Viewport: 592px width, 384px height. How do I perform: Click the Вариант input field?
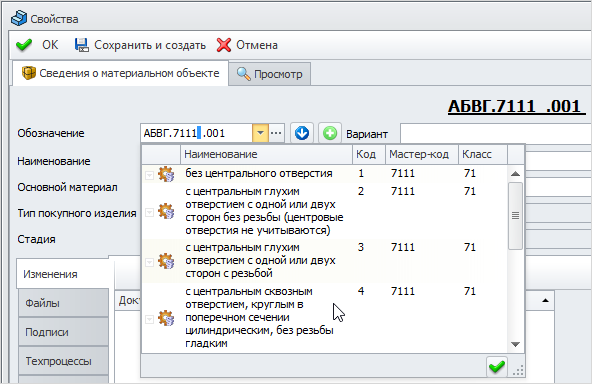495,133
